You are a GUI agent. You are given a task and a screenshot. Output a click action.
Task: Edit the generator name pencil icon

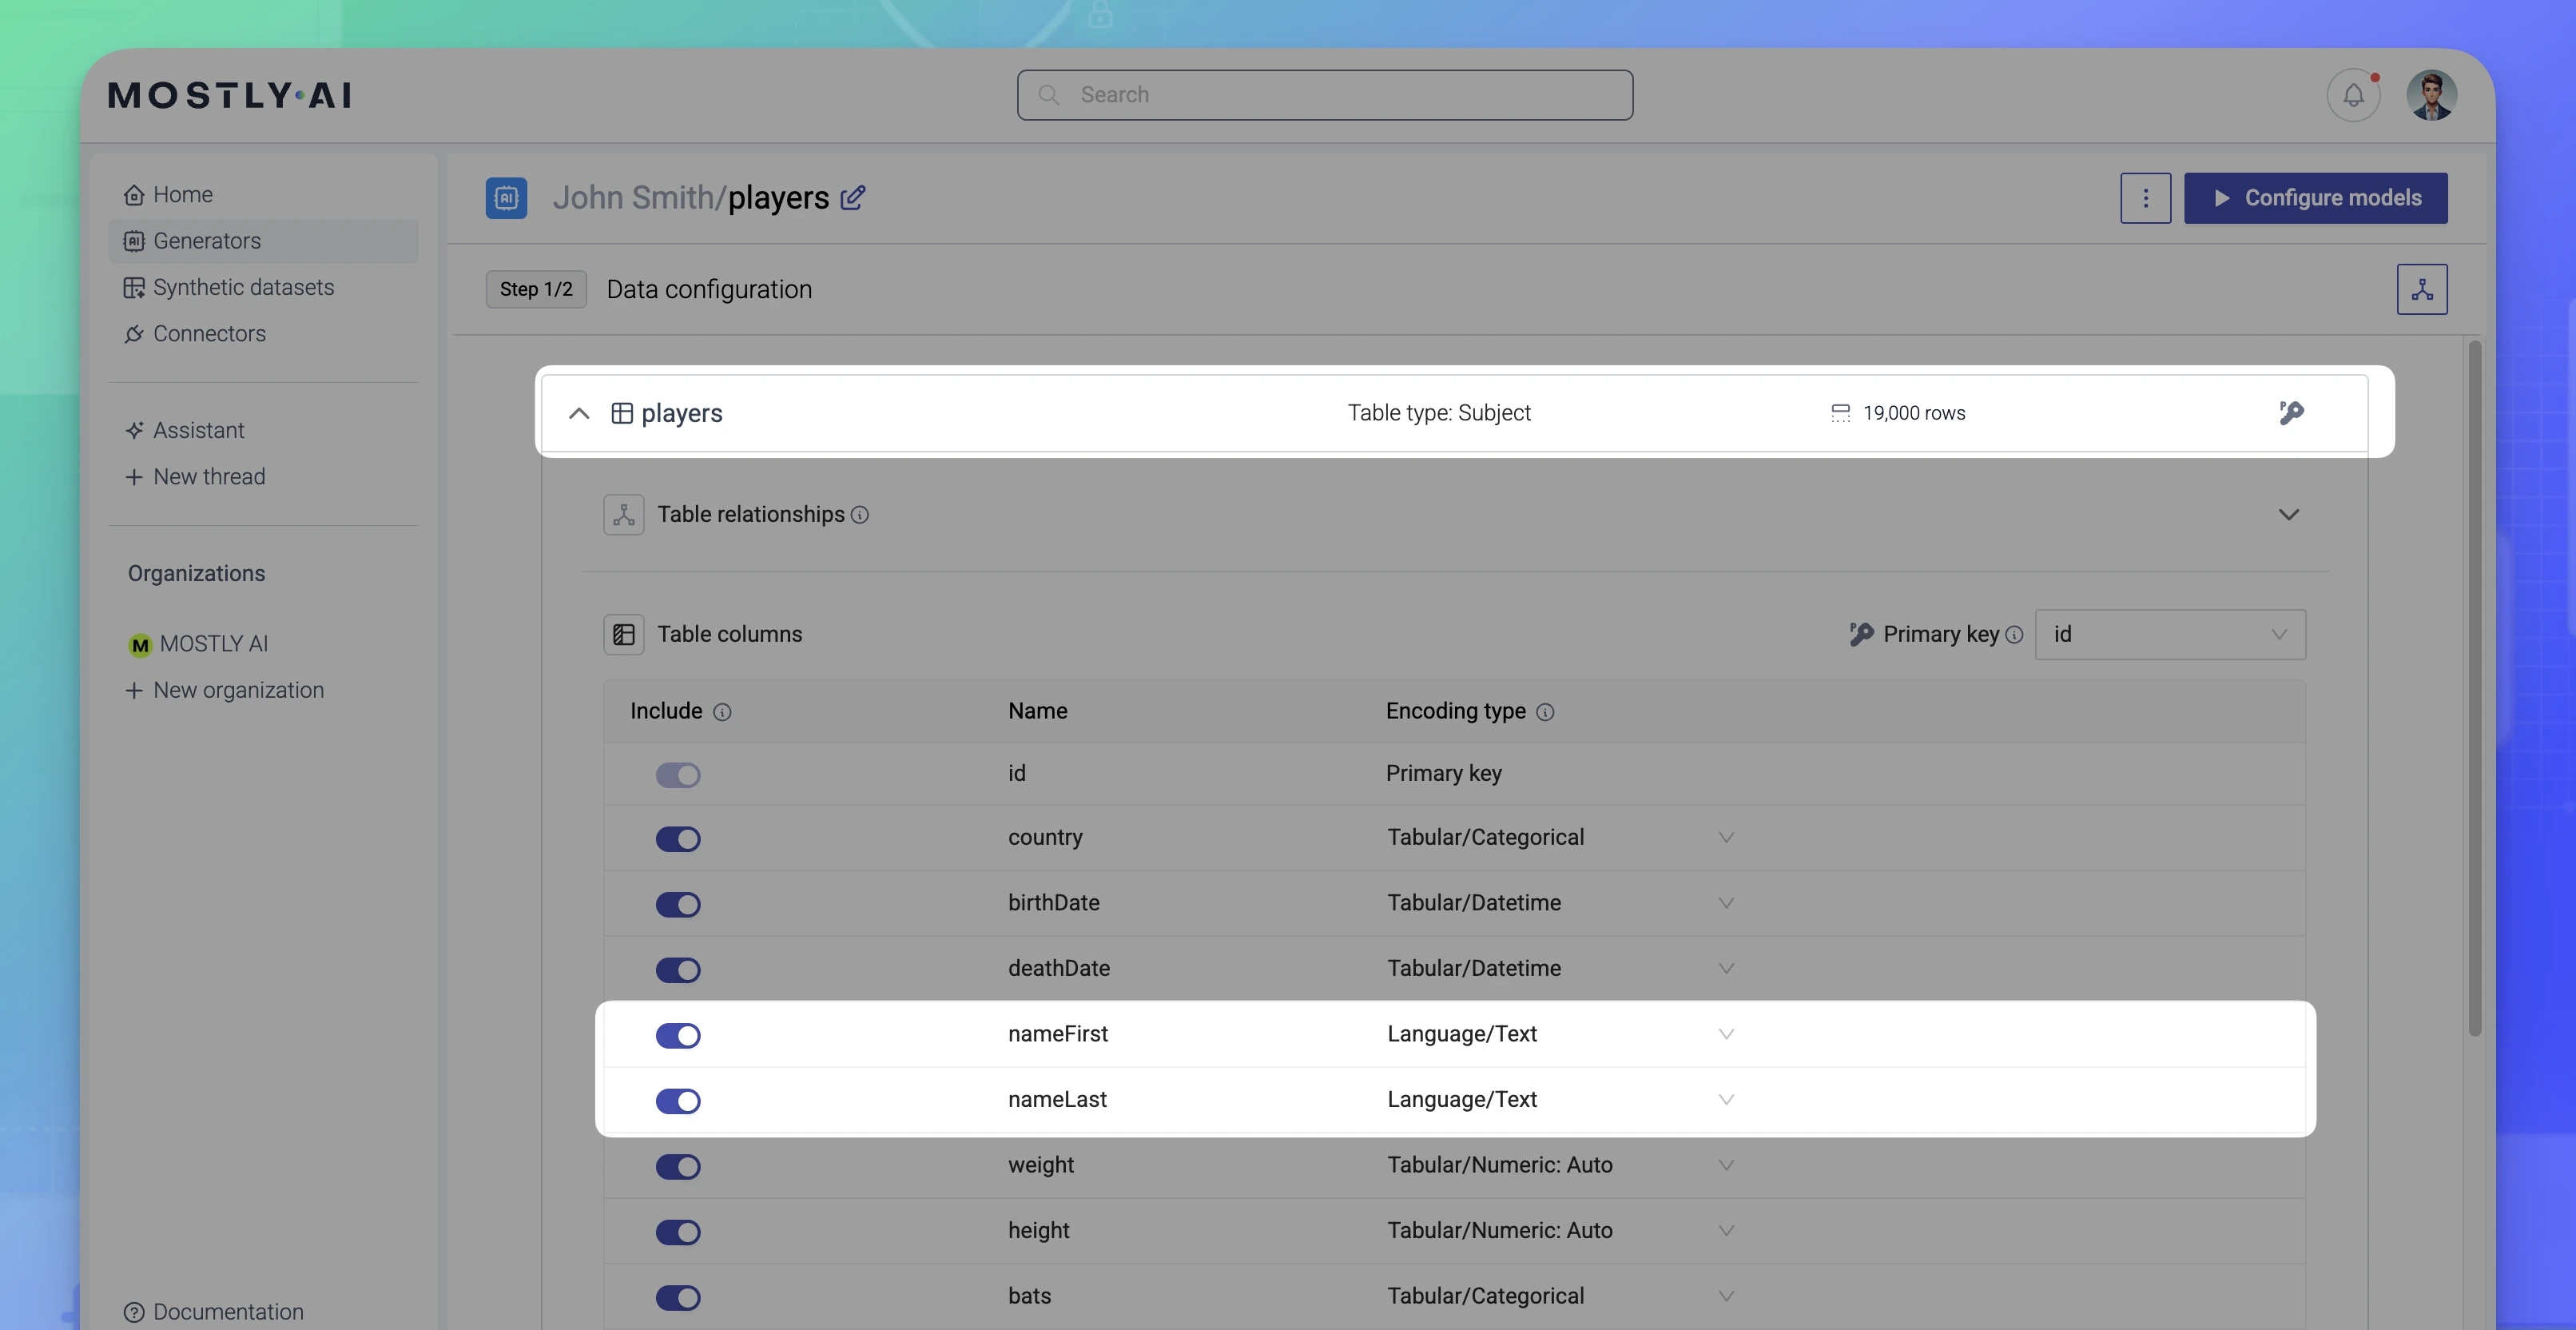coord(852,198)
